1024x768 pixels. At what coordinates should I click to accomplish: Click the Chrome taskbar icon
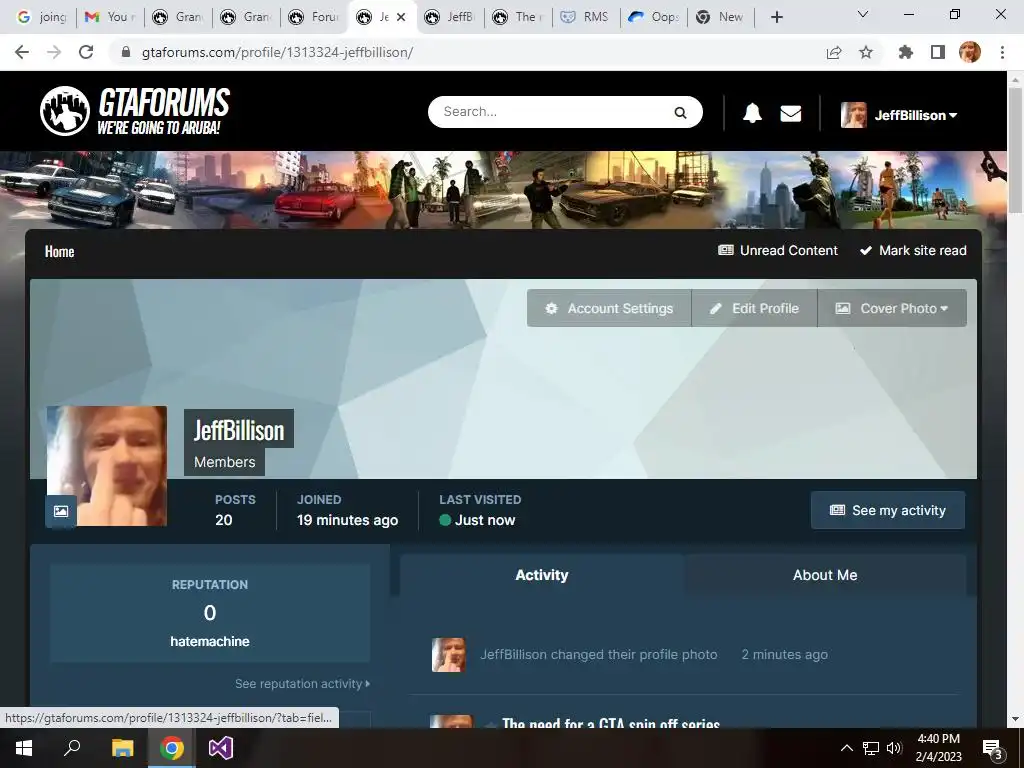[172, 748]
